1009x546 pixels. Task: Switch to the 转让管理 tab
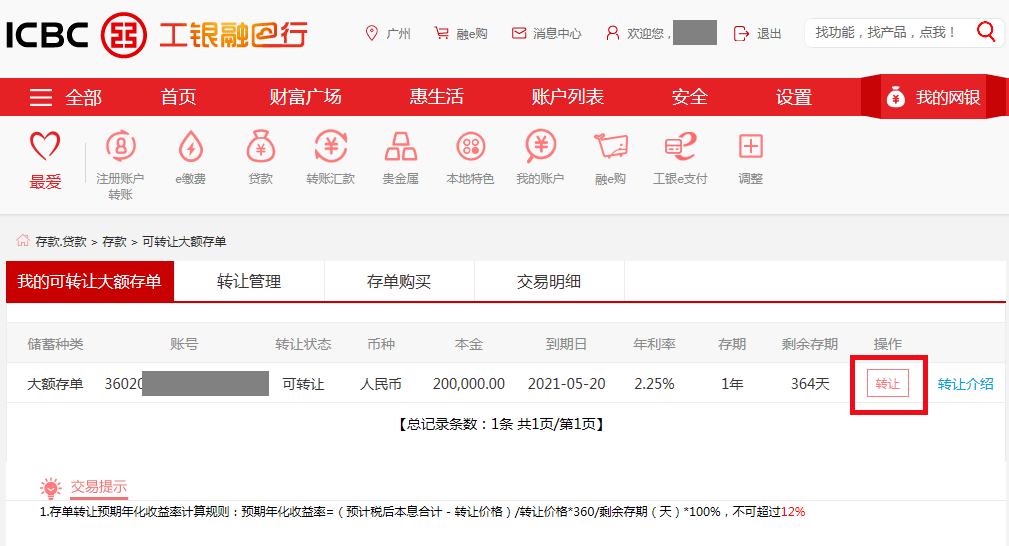click(x=249, y=281)
